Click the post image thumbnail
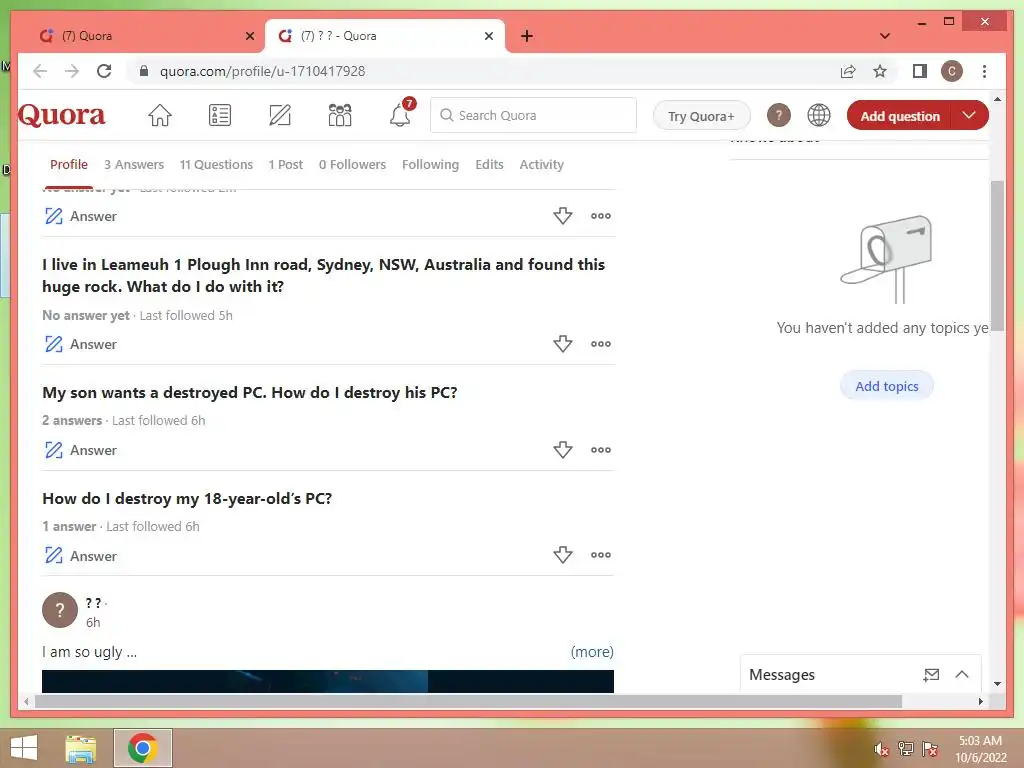 [328, 681]
